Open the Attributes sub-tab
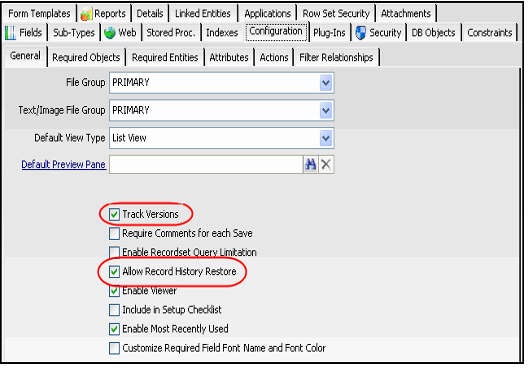This screenshot has width=528, height=373. [229, 58]
